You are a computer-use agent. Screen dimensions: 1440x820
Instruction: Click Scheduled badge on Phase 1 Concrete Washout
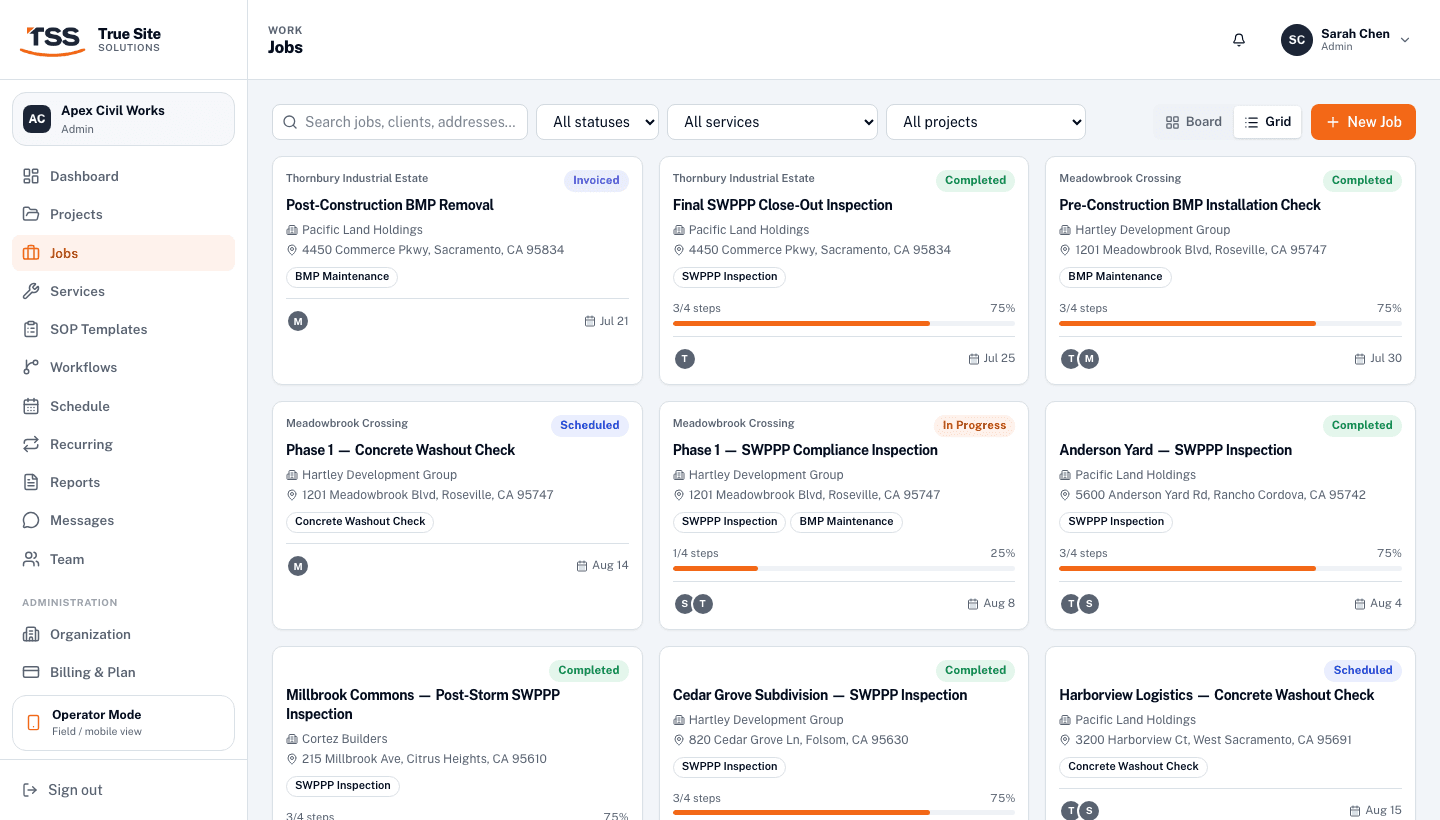click(590, 425)
